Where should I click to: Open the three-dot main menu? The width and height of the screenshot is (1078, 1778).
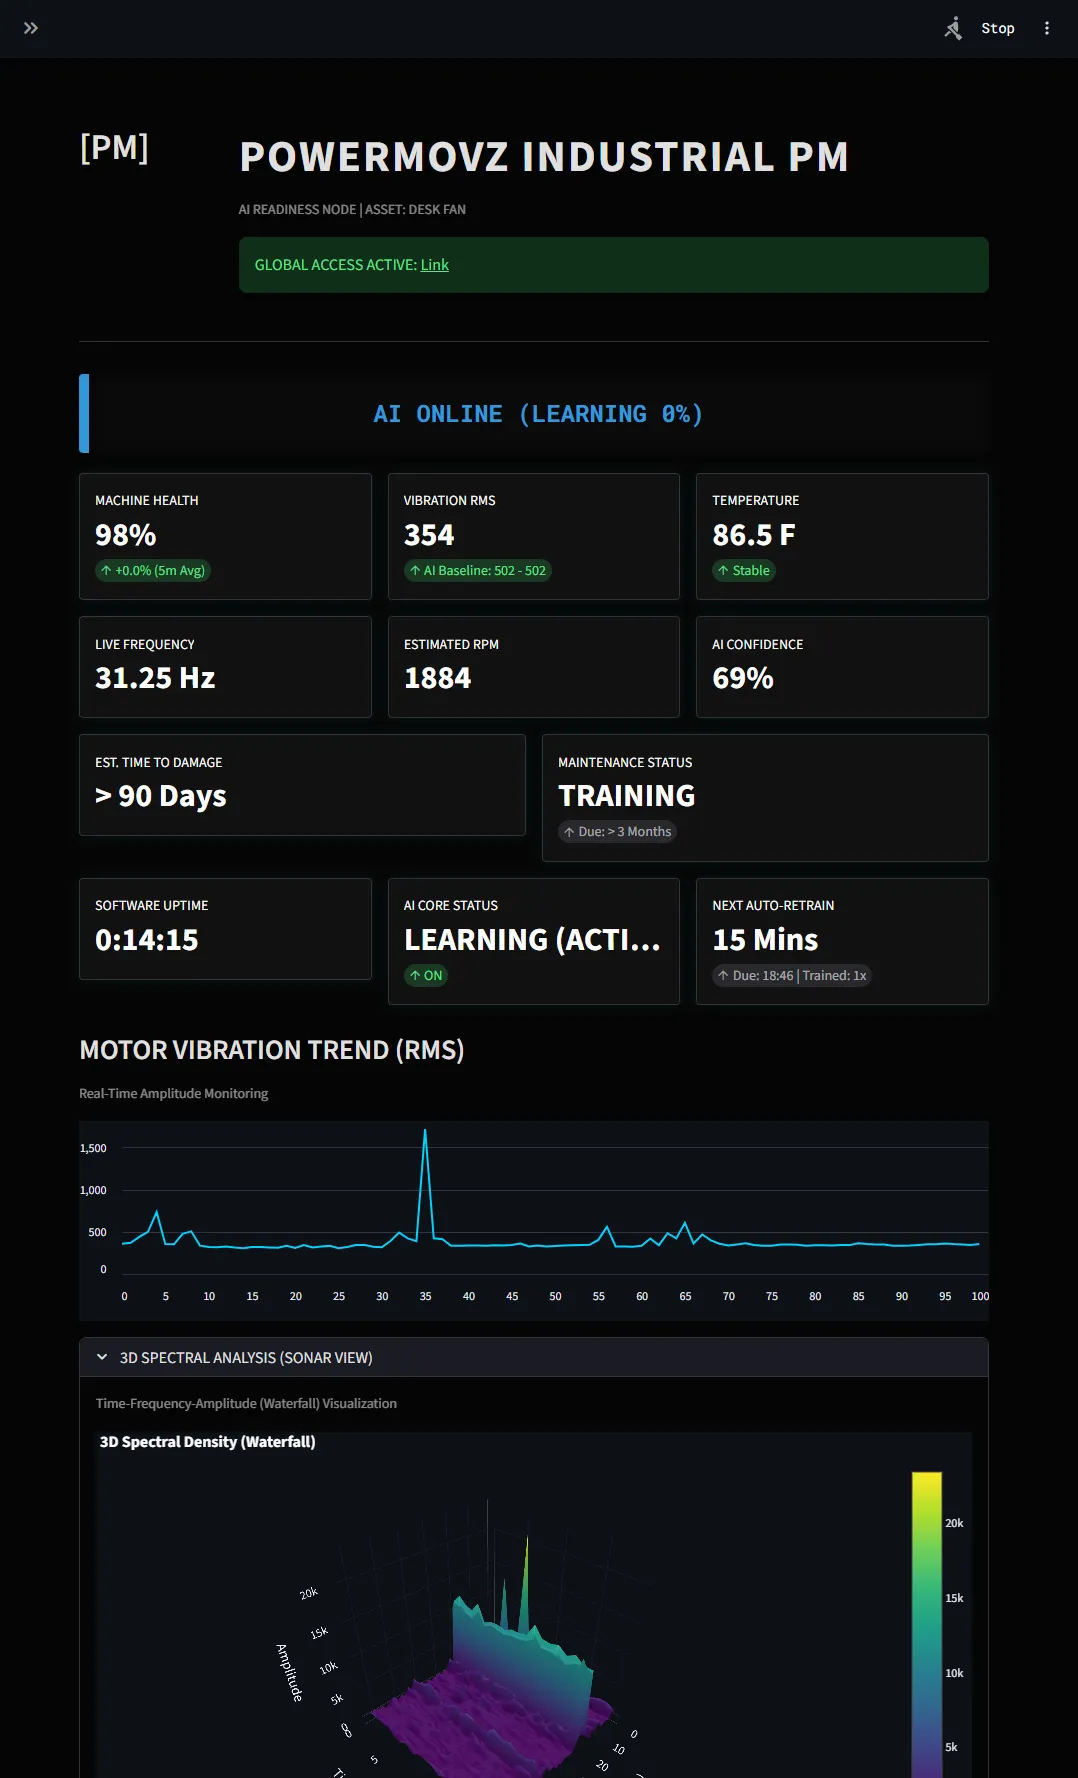1047,28
